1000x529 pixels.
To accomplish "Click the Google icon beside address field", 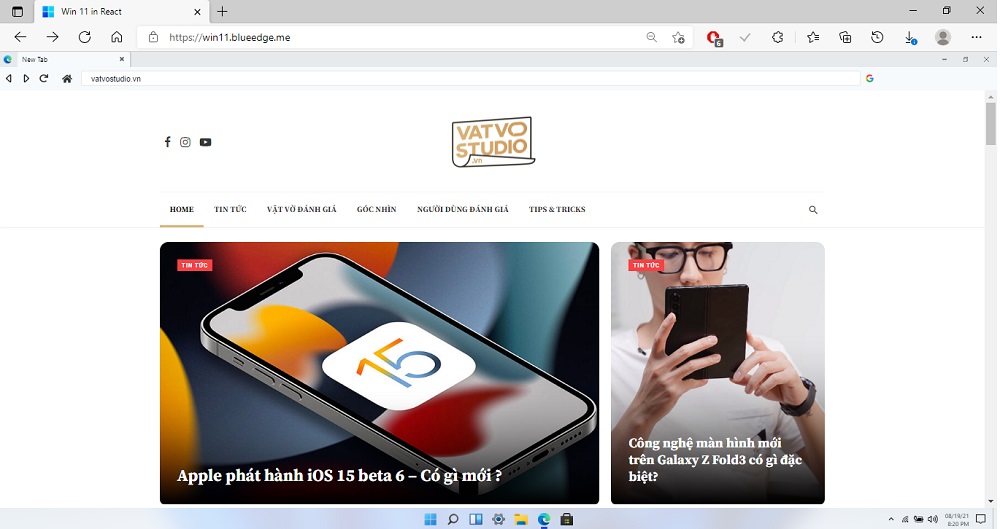I will (x=869, y=78).
